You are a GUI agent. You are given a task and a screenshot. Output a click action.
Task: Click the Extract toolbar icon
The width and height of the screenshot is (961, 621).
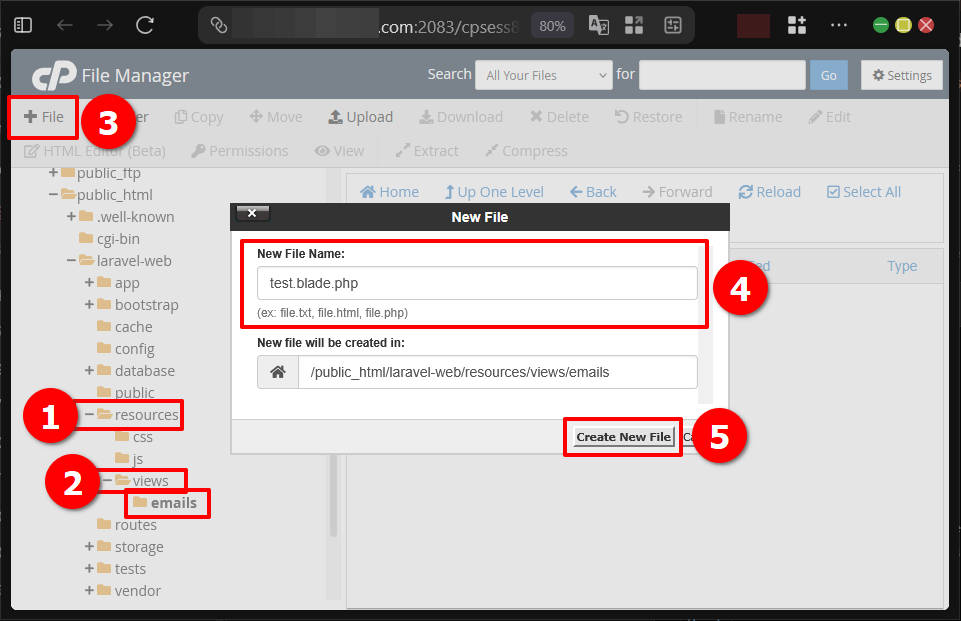point(426,151)
